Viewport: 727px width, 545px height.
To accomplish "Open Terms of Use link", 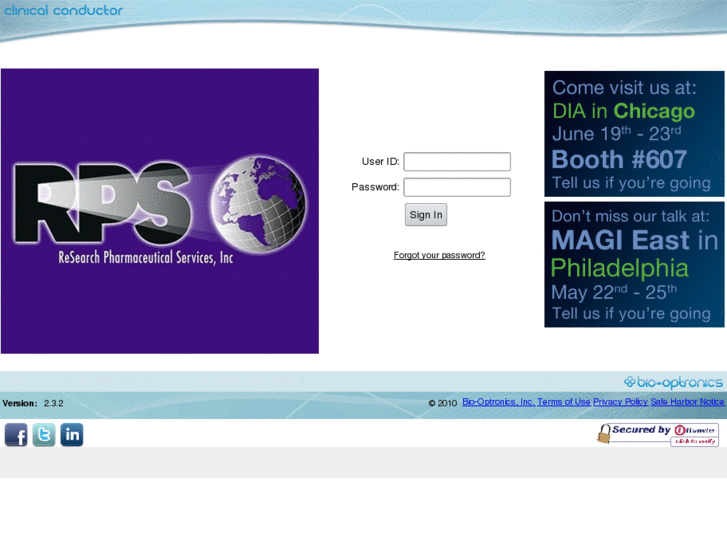I will 564,402.
